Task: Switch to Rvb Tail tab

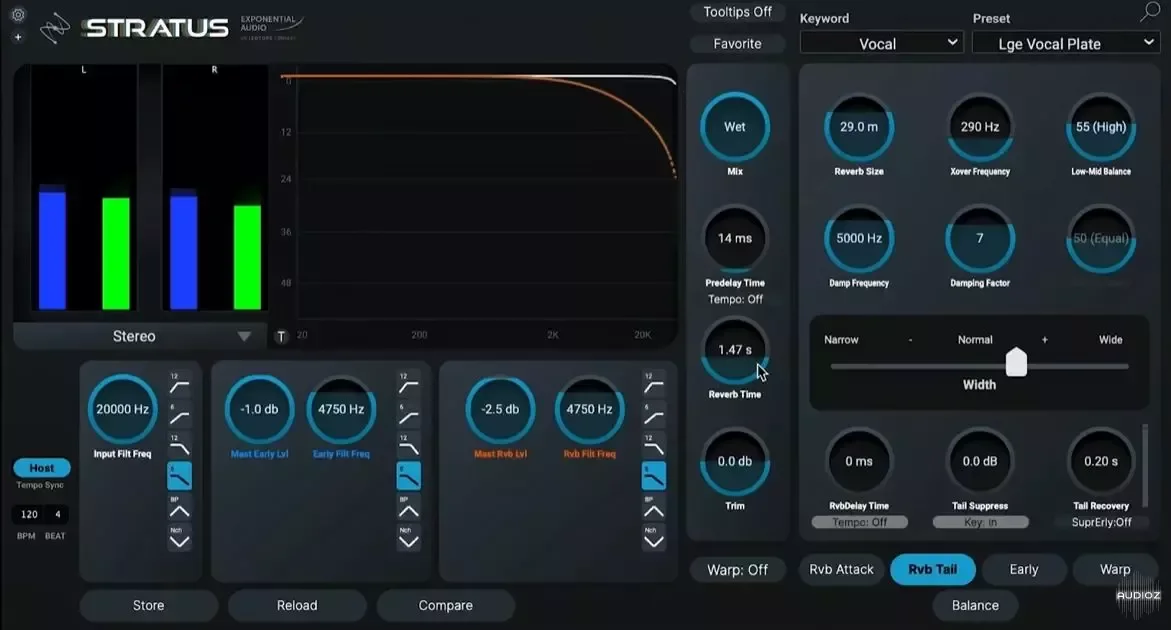Action: coord(932,570)
